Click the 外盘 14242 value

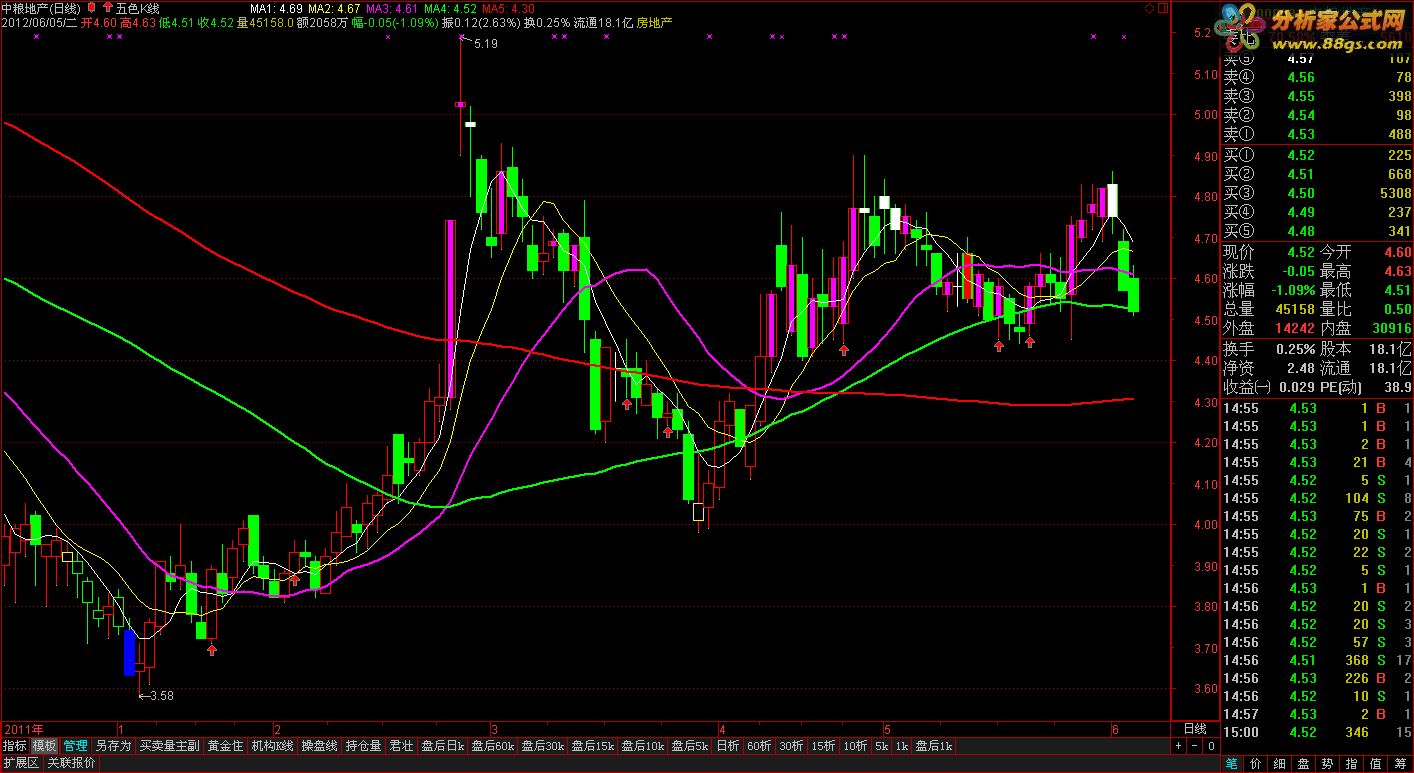point(1295,328)
